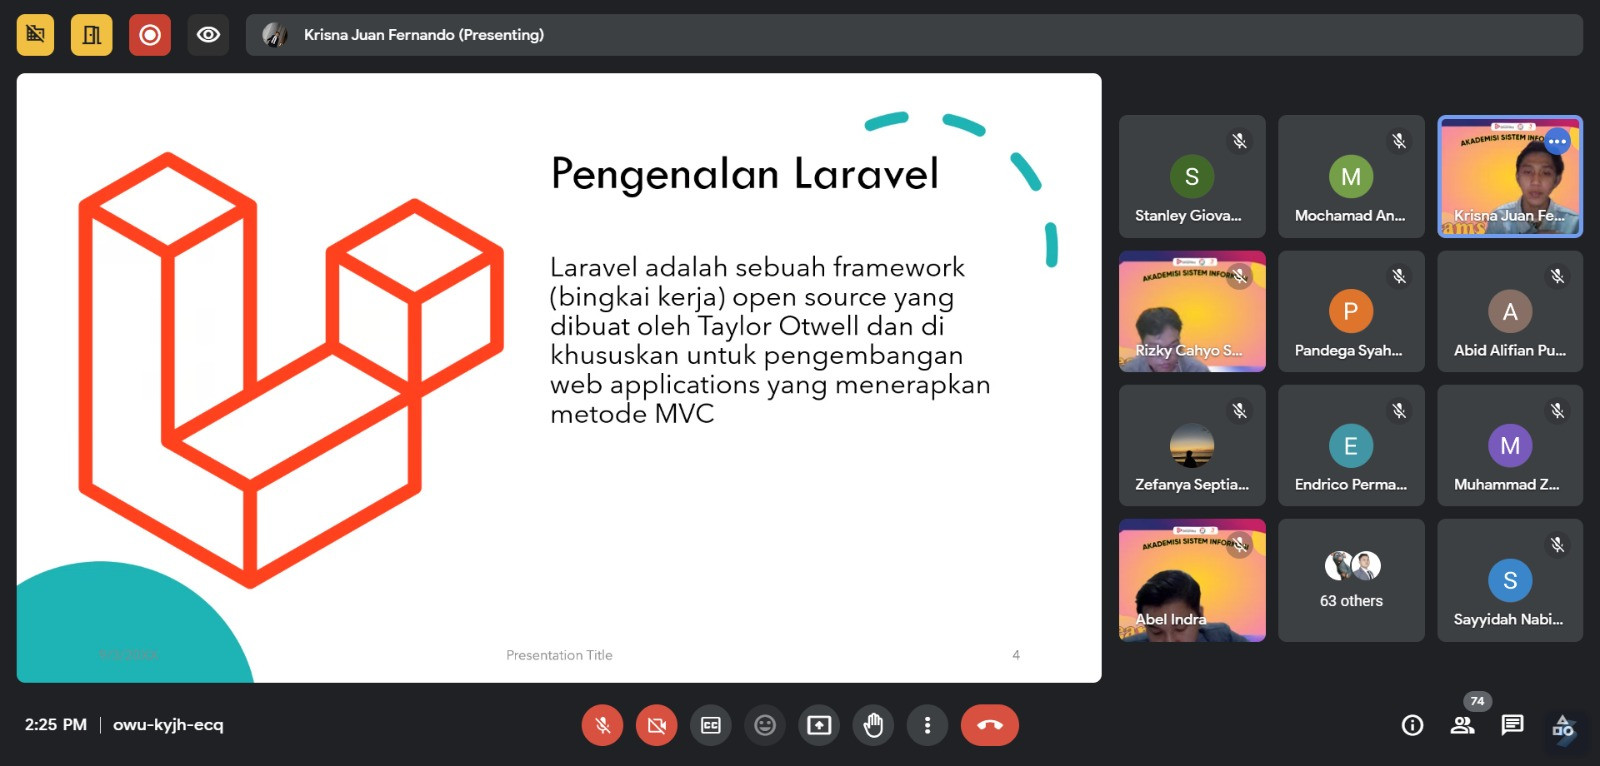
Task: Unmute the microphone
Action: click(x=602, y=725)
